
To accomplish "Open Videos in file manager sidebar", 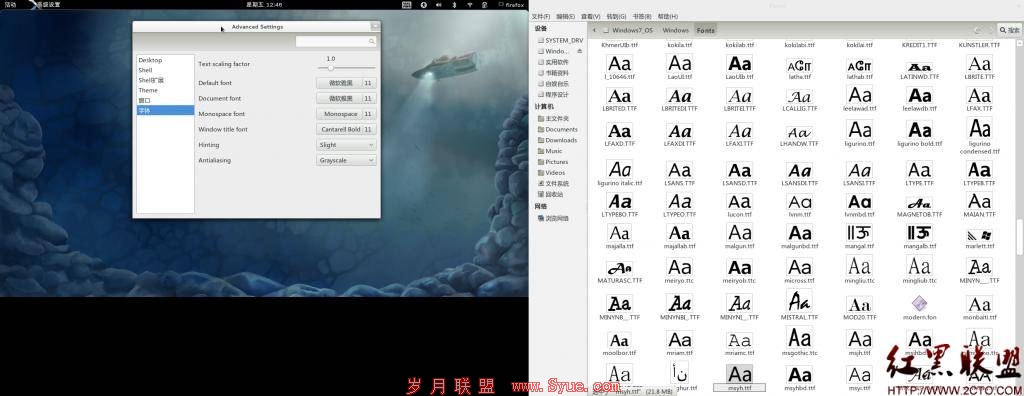I will pyautogui.click(x=551, y=173).
